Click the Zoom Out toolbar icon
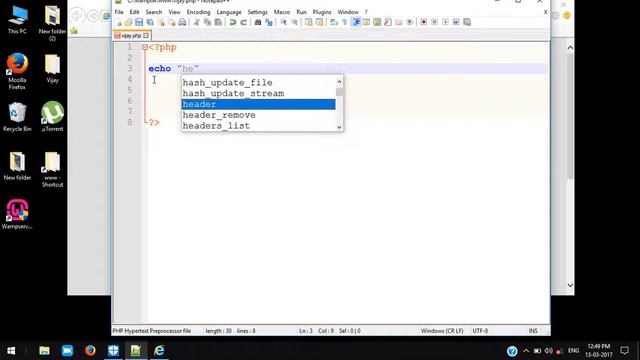Viewport: 640px width, 360px height. coord(294,22)
